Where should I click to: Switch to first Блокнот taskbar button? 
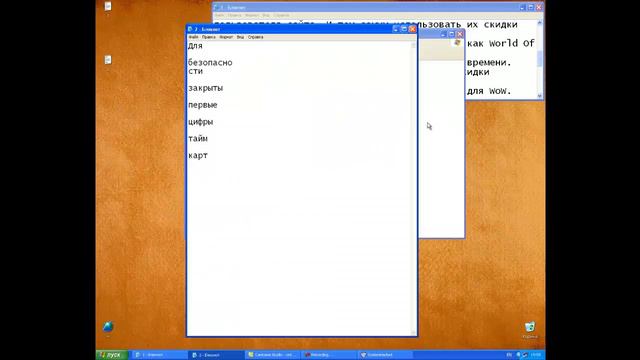160,355
